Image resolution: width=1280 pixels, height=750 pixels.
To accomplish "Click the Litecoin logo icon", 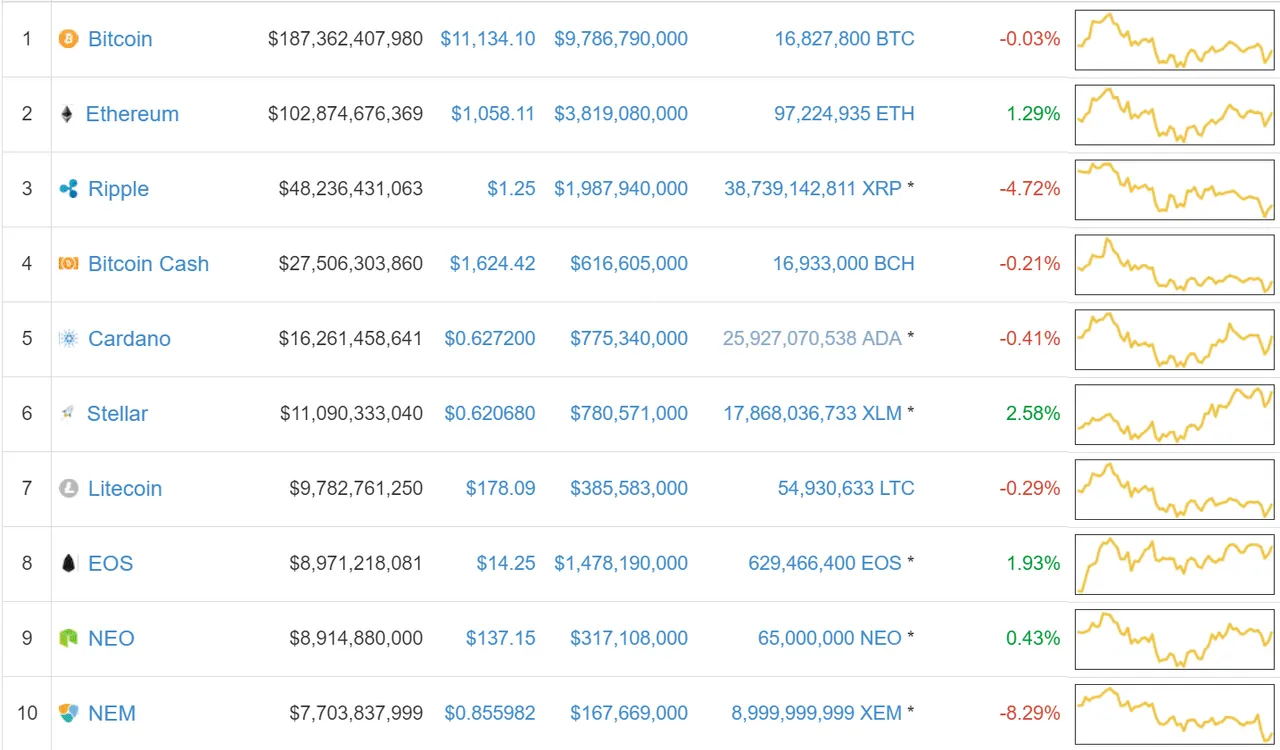I will coord(68,489).
